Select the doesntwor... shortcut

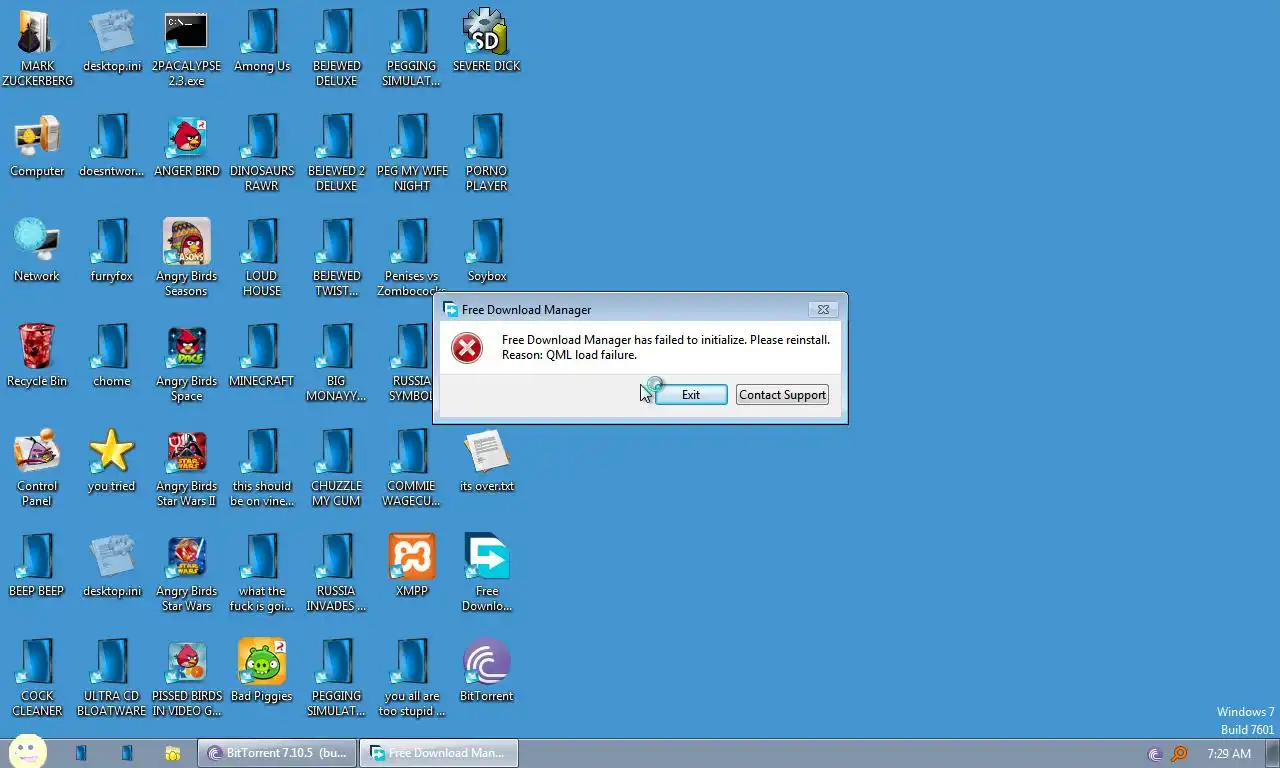[x=112, y=145]
